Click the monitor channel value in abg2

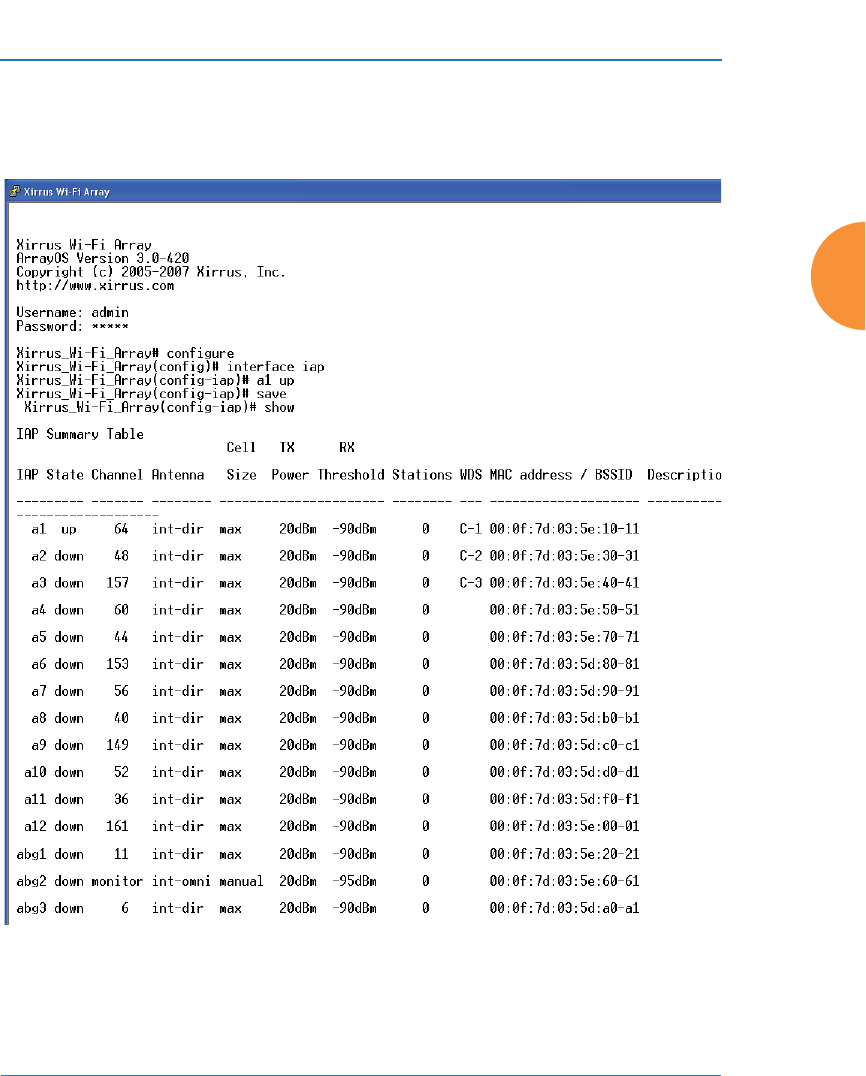117,881
